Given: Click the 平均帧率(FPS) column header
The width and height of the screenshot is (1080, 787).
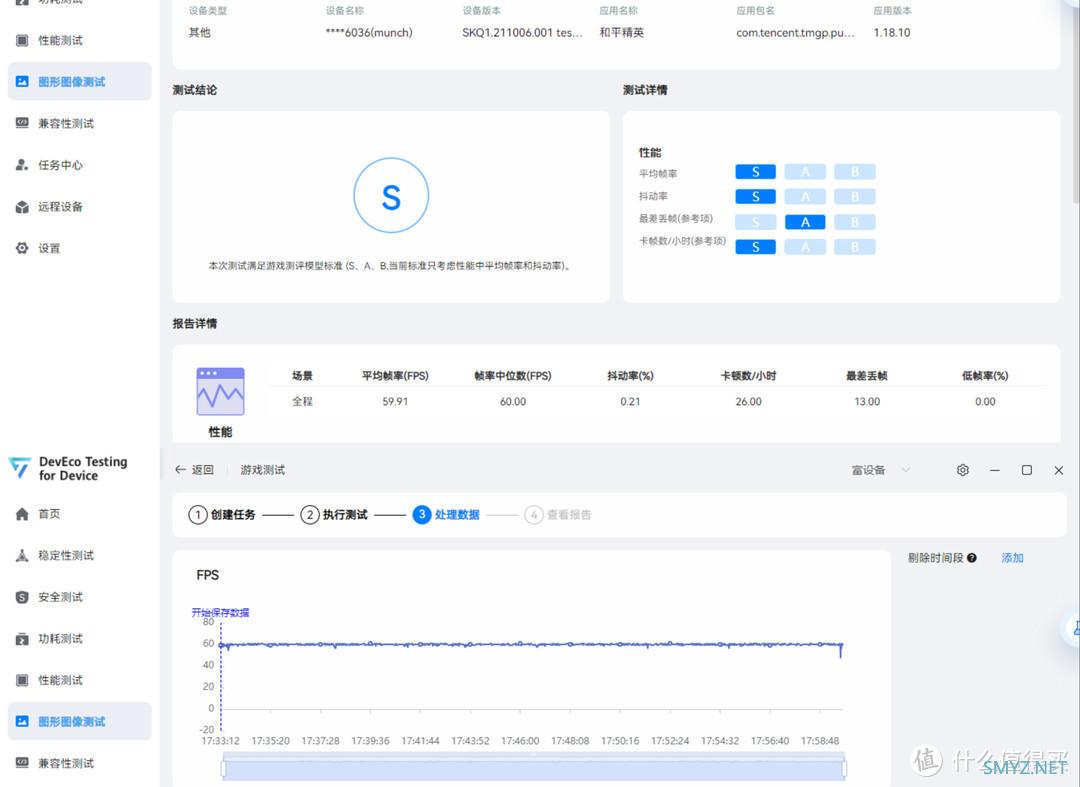Looking at the screenshot, I should (395, 375).
